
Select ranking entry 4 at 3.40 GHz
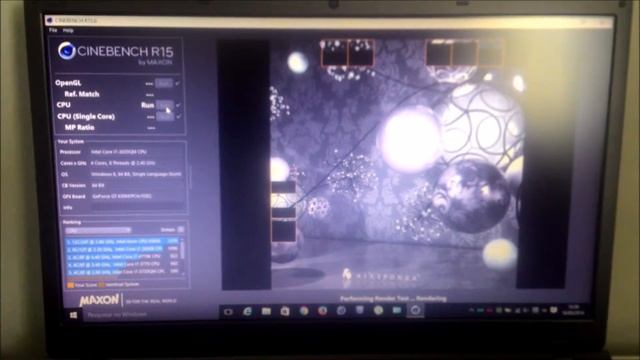tap(122, 264)
